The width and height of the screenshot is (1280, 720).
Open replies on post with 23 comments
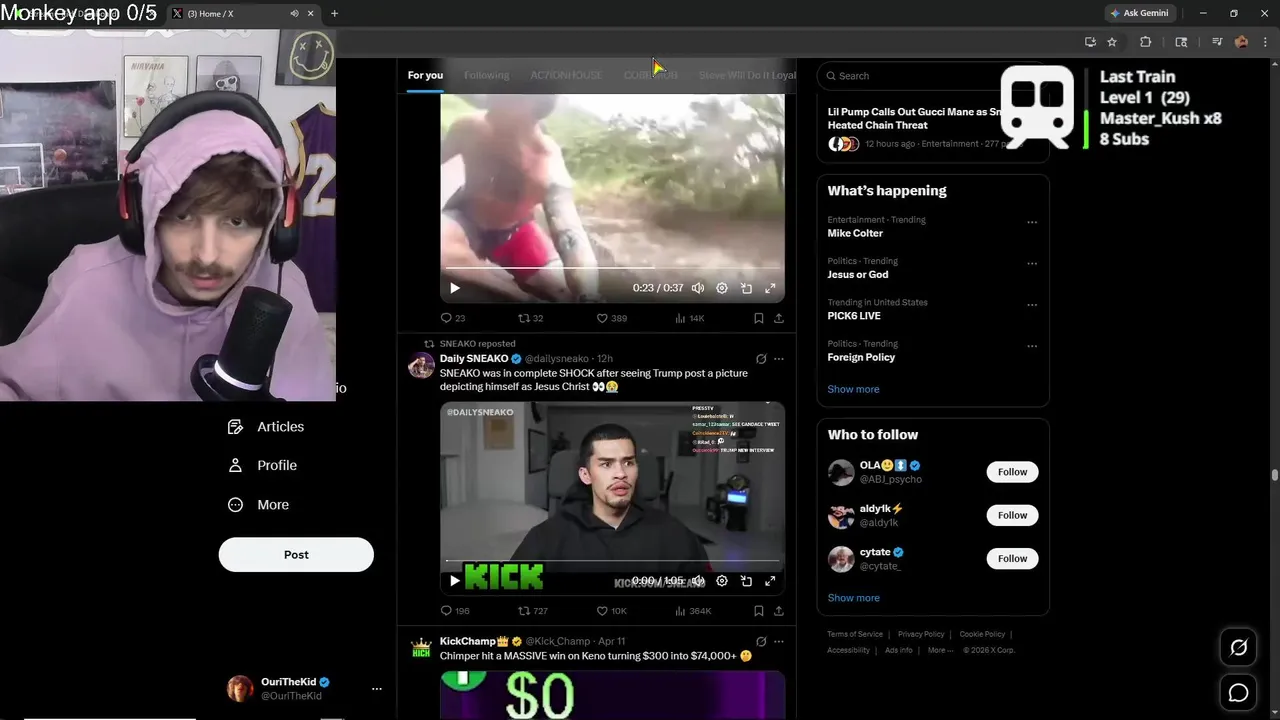point(453,318)
